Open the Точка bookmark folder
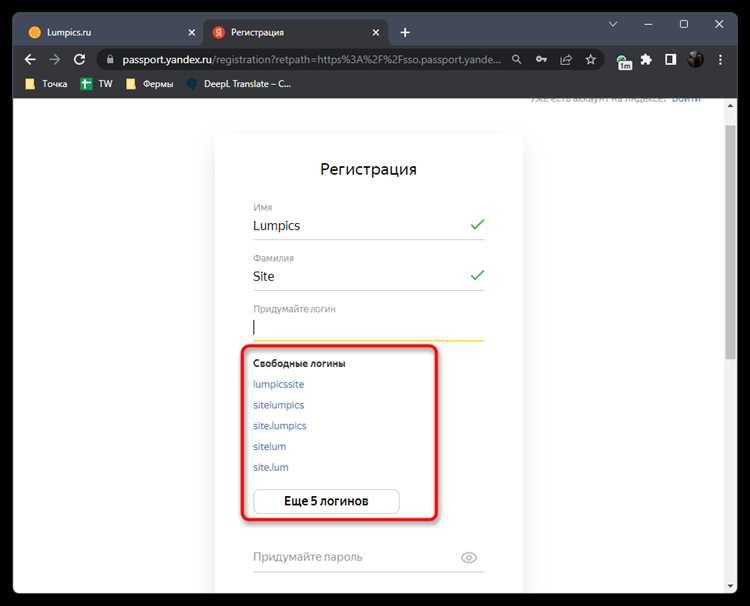750x606 pixels. click(46, 84)
